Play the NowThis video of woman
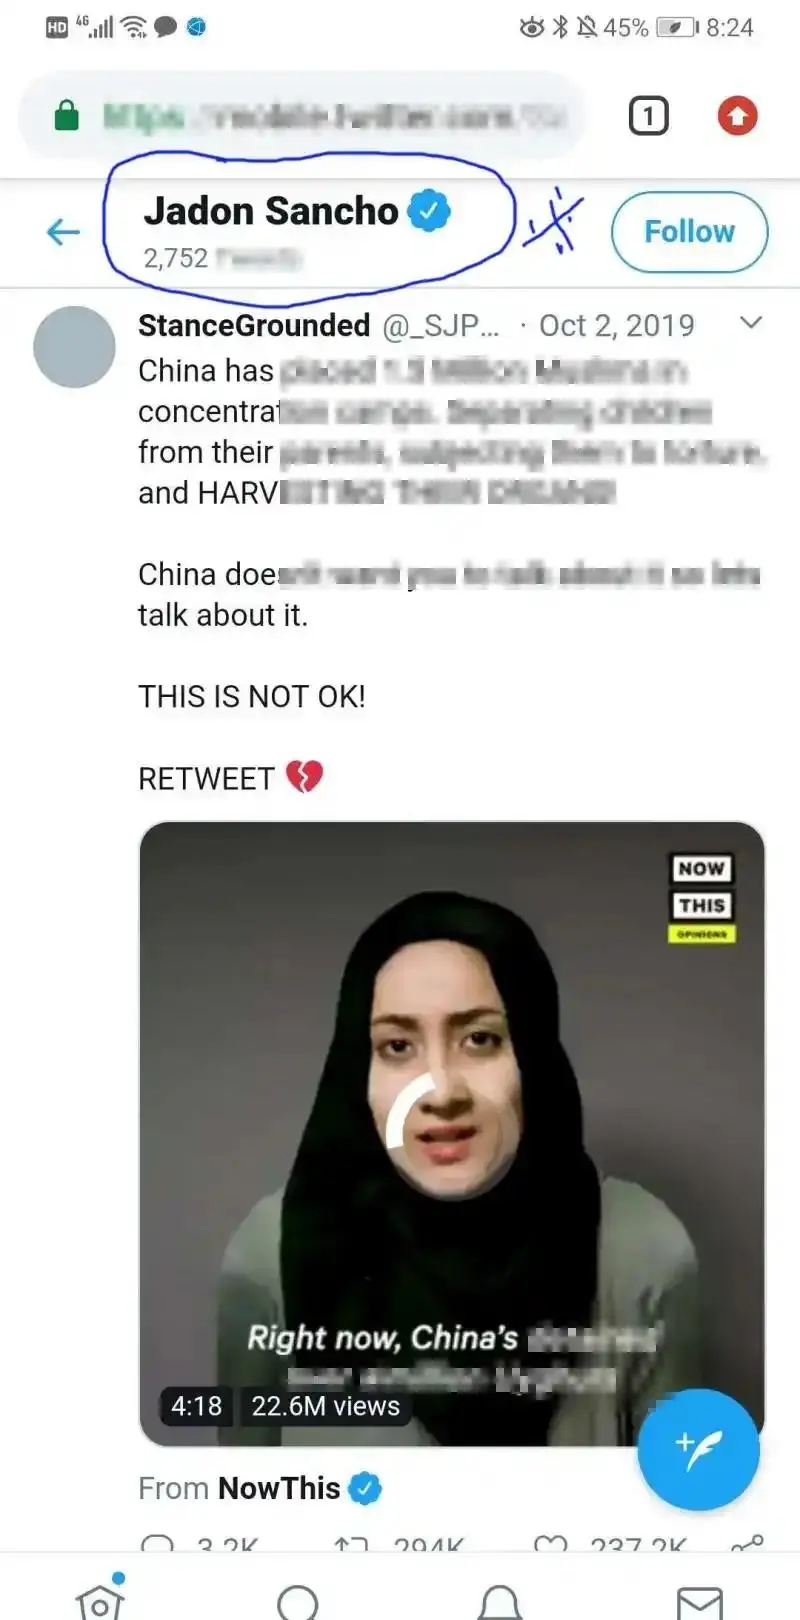Screen dimensions: 800x1620 point(452,1134)
